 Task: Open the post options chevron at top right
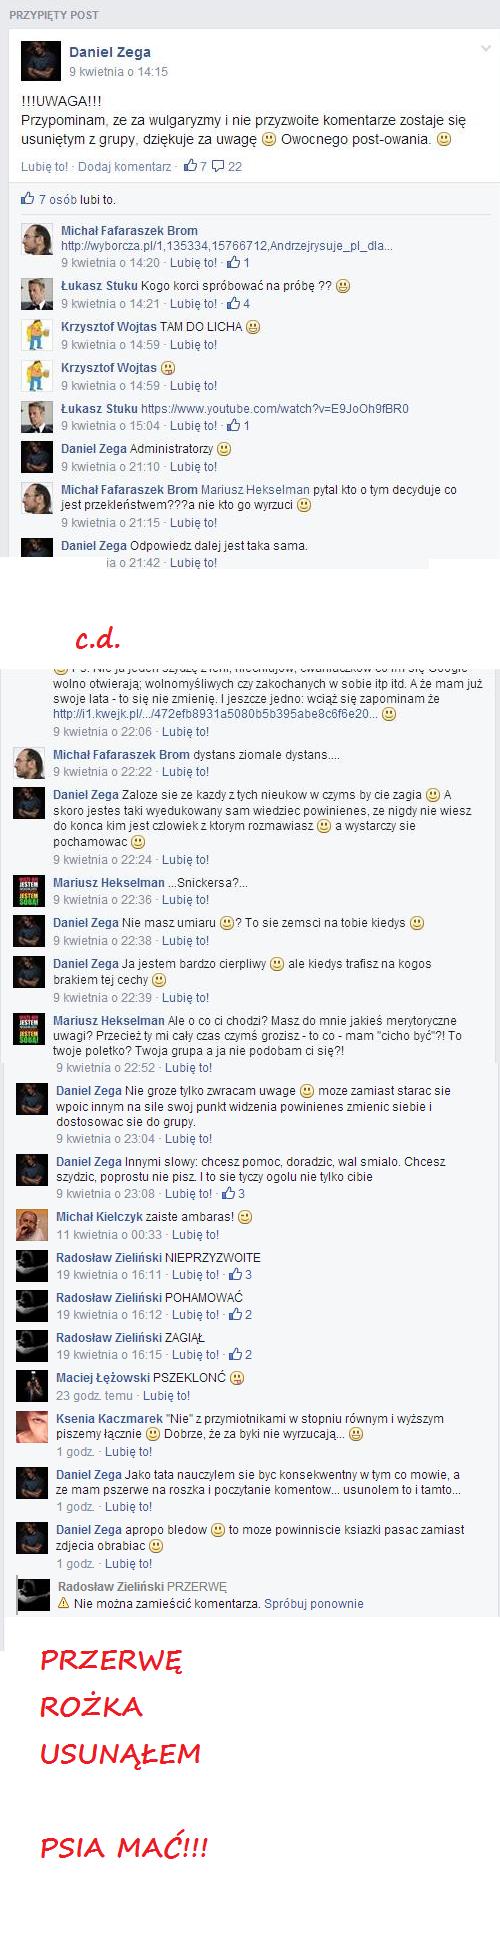pos(486,49)
